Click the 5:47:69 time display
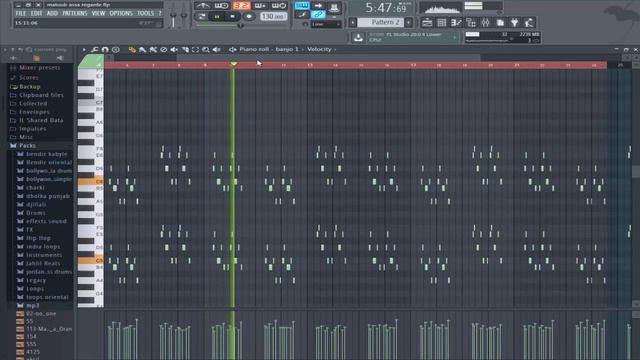The image size is (640, 360). pos(387,8)
